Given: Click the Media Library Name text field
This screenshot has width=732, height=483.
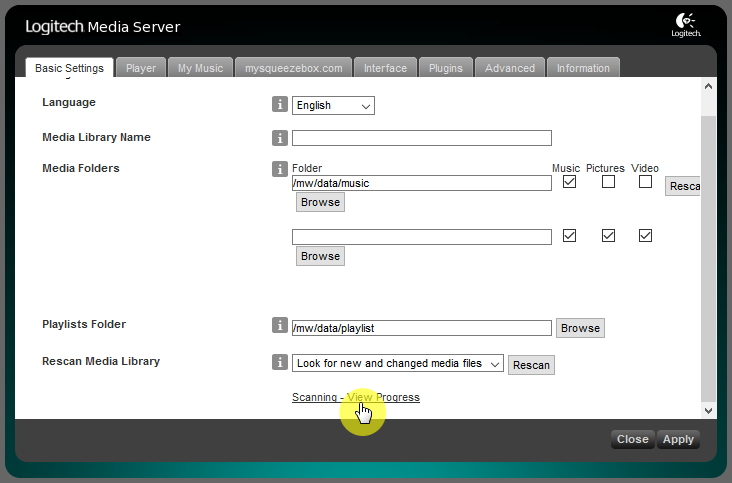Looking at the screenshot, I should coord(421,138).
